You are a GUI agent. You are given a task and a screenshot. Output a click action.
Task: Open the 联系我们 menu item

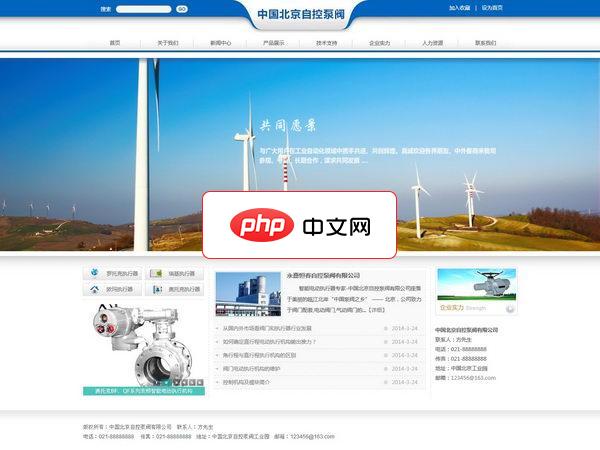[x=484, y=43]
